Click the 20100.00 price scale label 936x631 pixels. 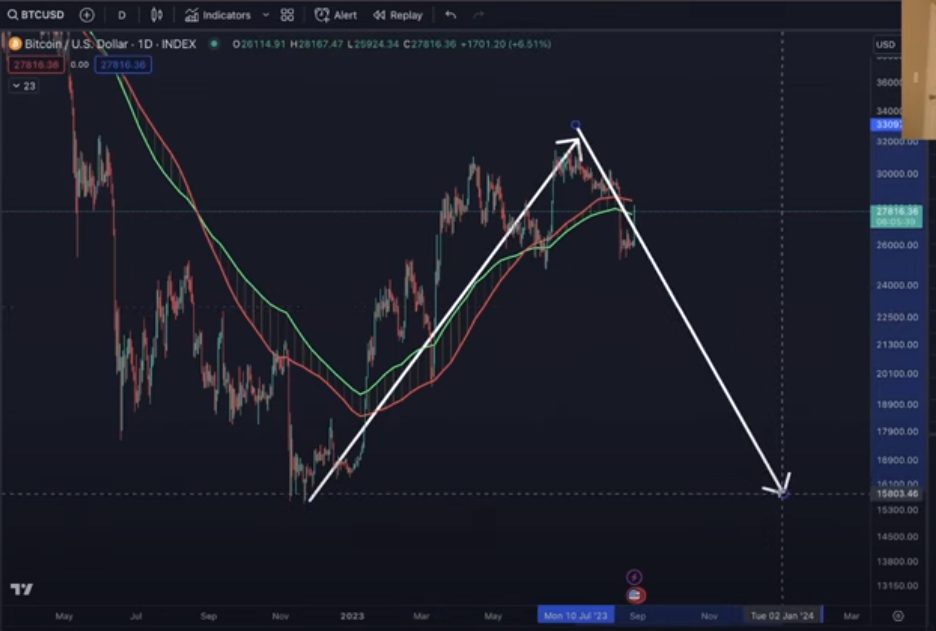pos(897,374)
